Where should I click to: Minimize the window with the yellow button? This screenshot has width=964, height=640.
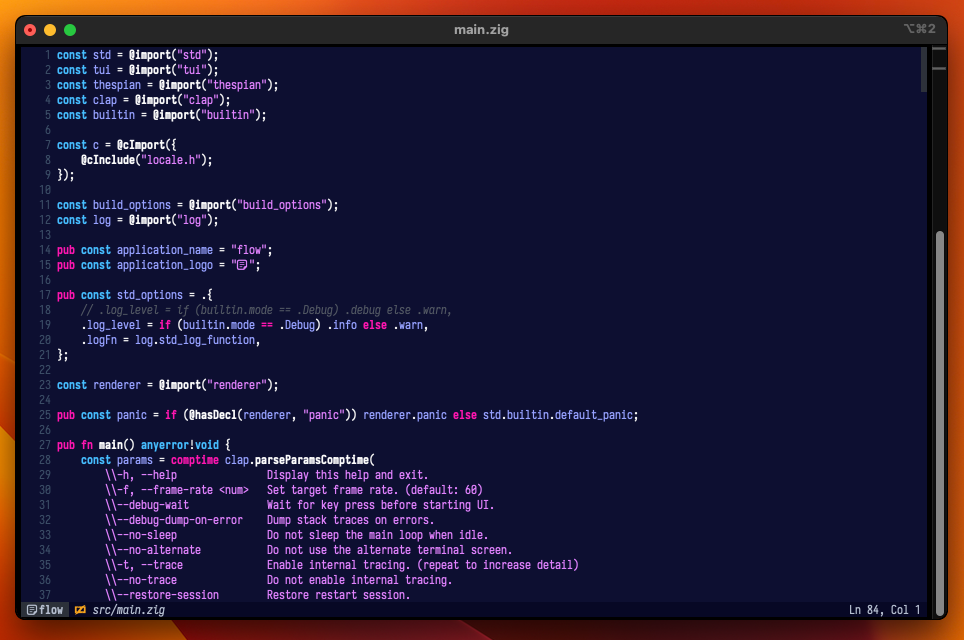click(x=50, y=30)
